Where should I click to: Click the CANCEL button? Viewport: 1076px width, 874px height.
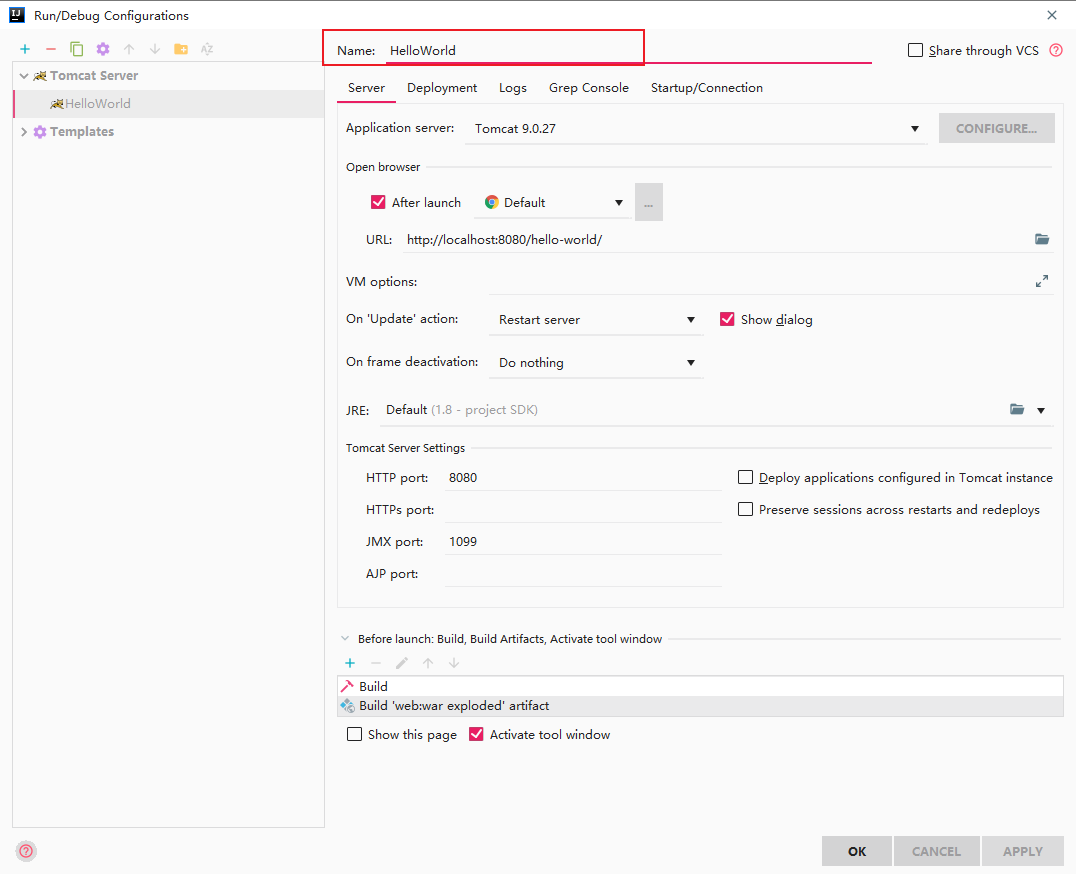tap(936, 851)
